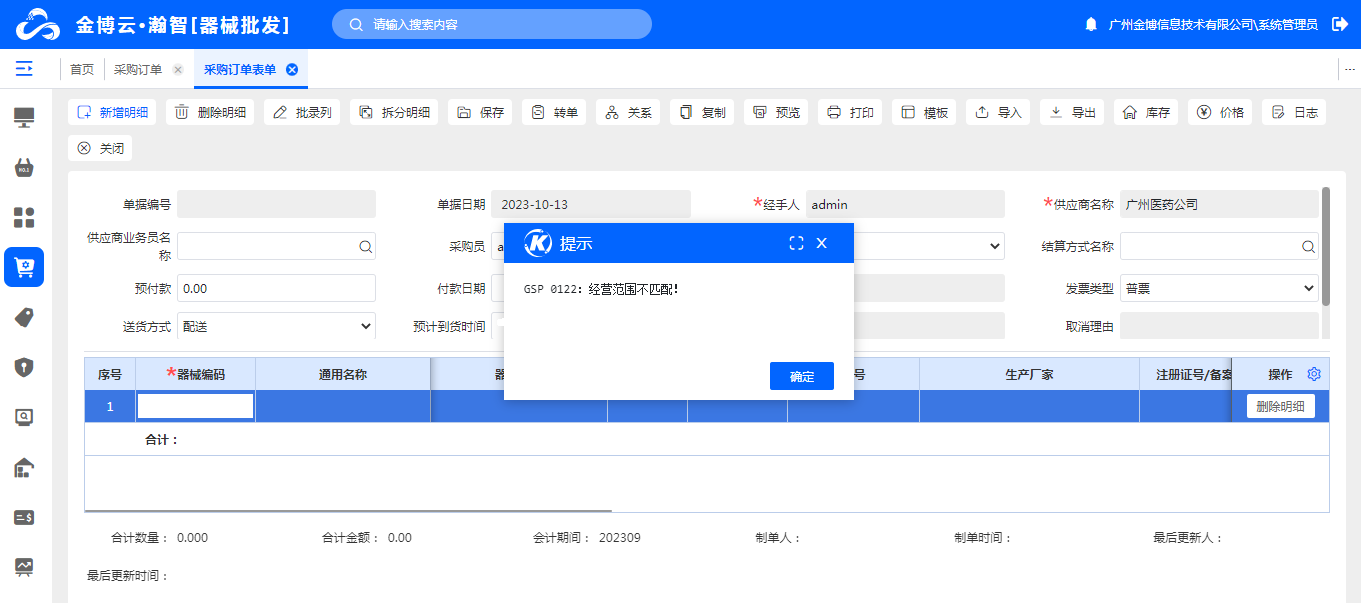The image size is (1361, 603).
Task: Maximize the 提示 dialog with fullscreen icon
Action: (x=796, y=243)
